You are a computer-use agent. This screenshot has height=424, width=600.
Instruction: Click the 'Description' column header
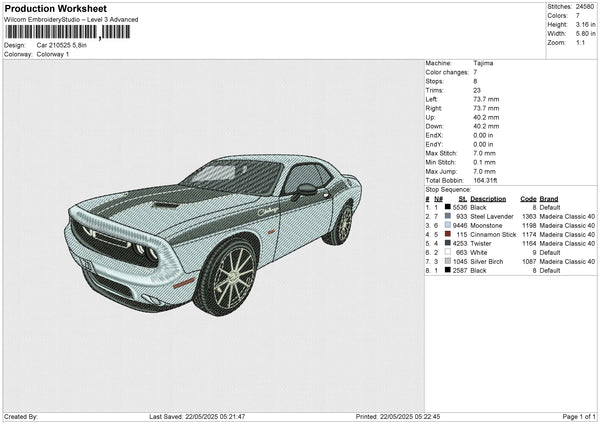(488, 199)
